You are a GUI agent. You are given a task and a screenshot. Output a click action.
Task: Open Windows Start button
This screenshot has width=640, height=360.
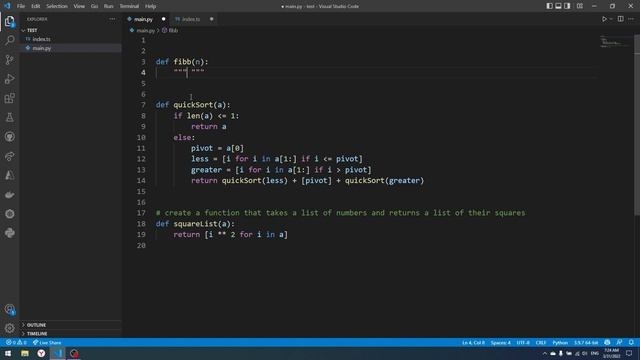(x=8, y=353)
